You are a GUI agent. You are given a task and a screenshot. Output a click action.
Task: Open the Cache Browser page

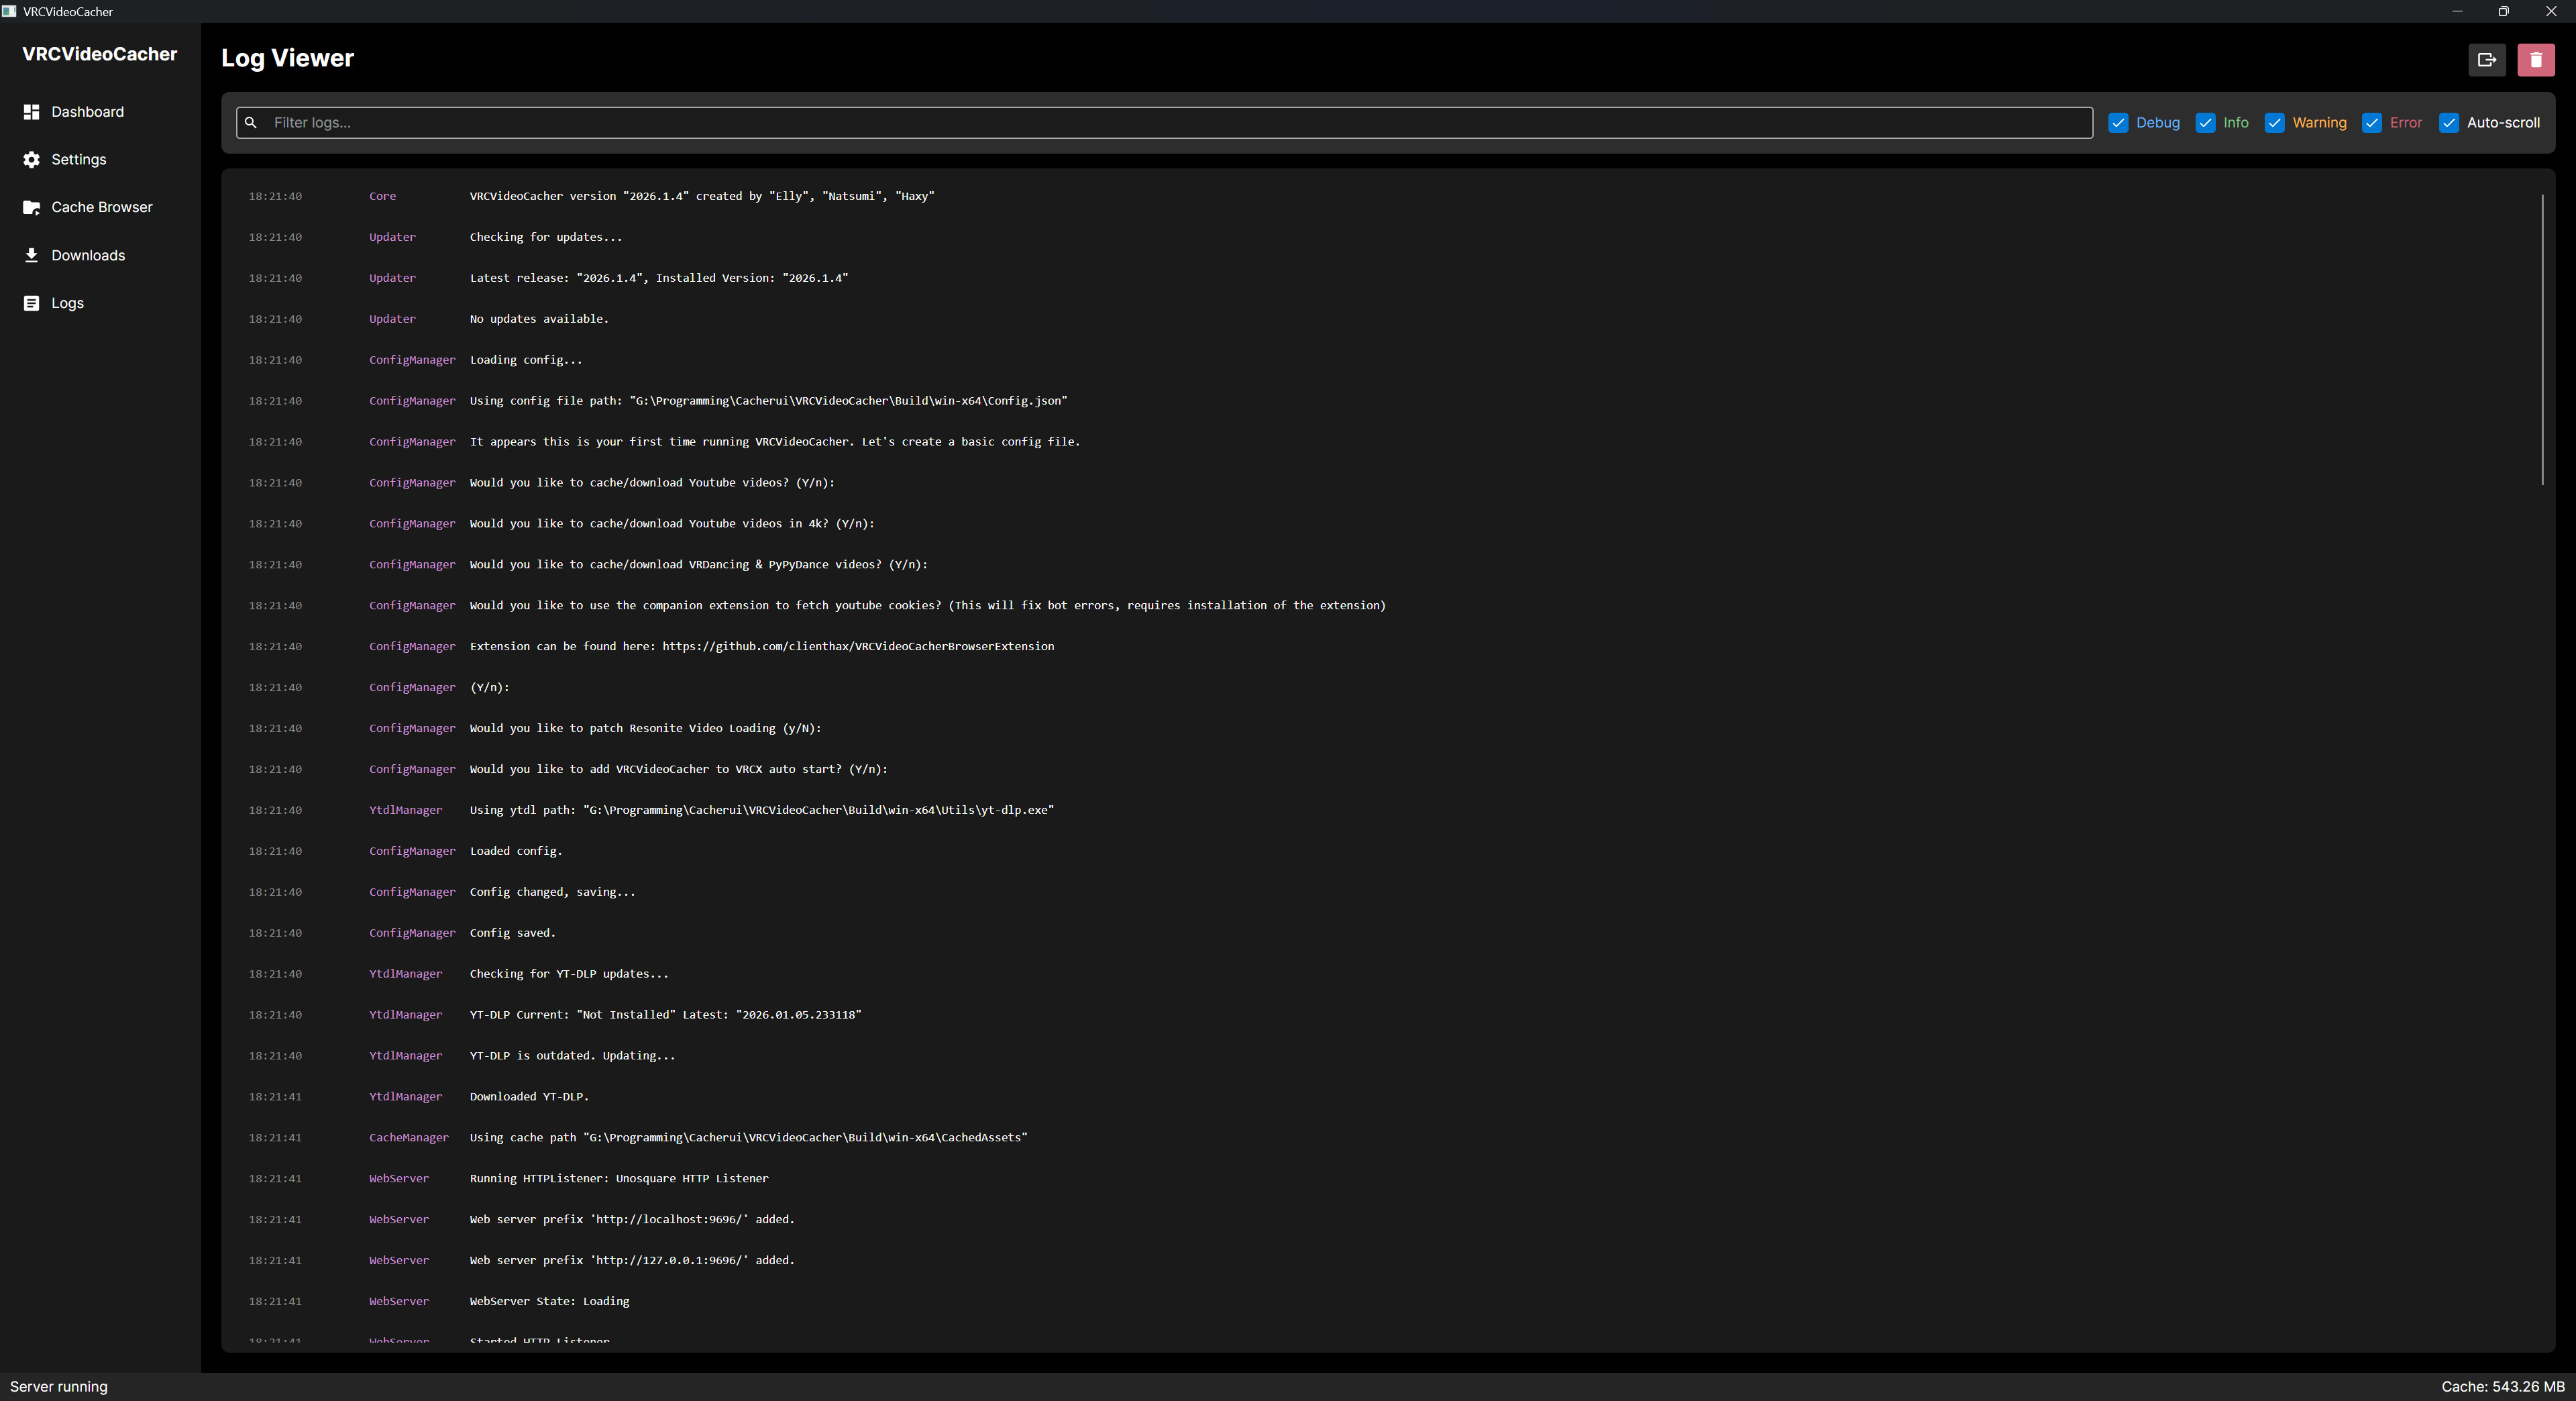[100, 207]
